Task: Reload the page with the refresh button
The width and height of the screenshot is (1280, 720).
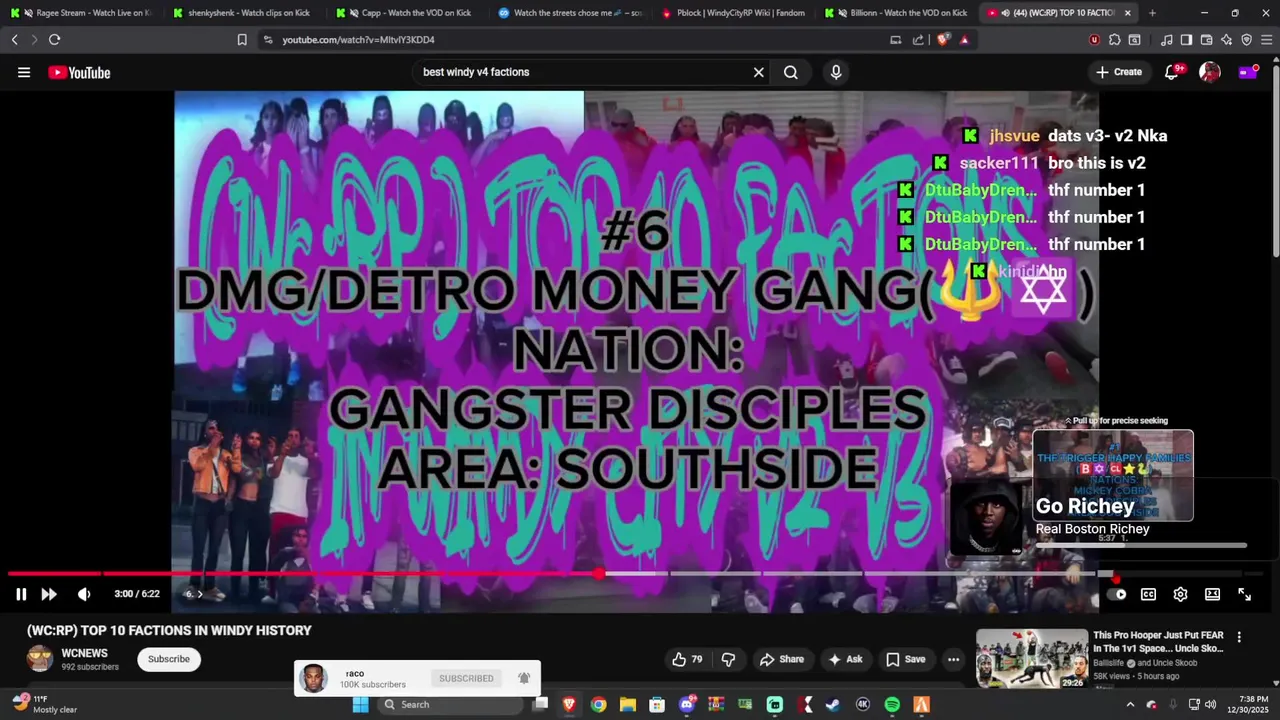Action: click(x=54, y=40)
